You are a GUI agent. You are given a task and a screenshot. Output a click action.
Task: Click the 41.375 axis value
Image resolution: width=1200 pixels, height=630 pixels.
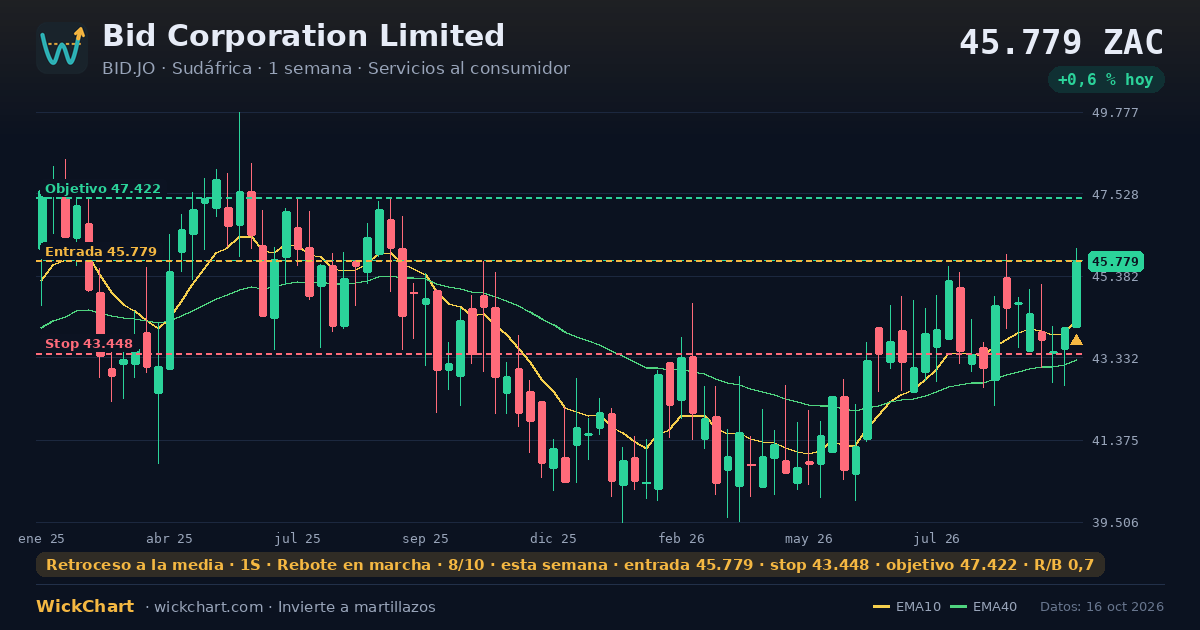1115,440
